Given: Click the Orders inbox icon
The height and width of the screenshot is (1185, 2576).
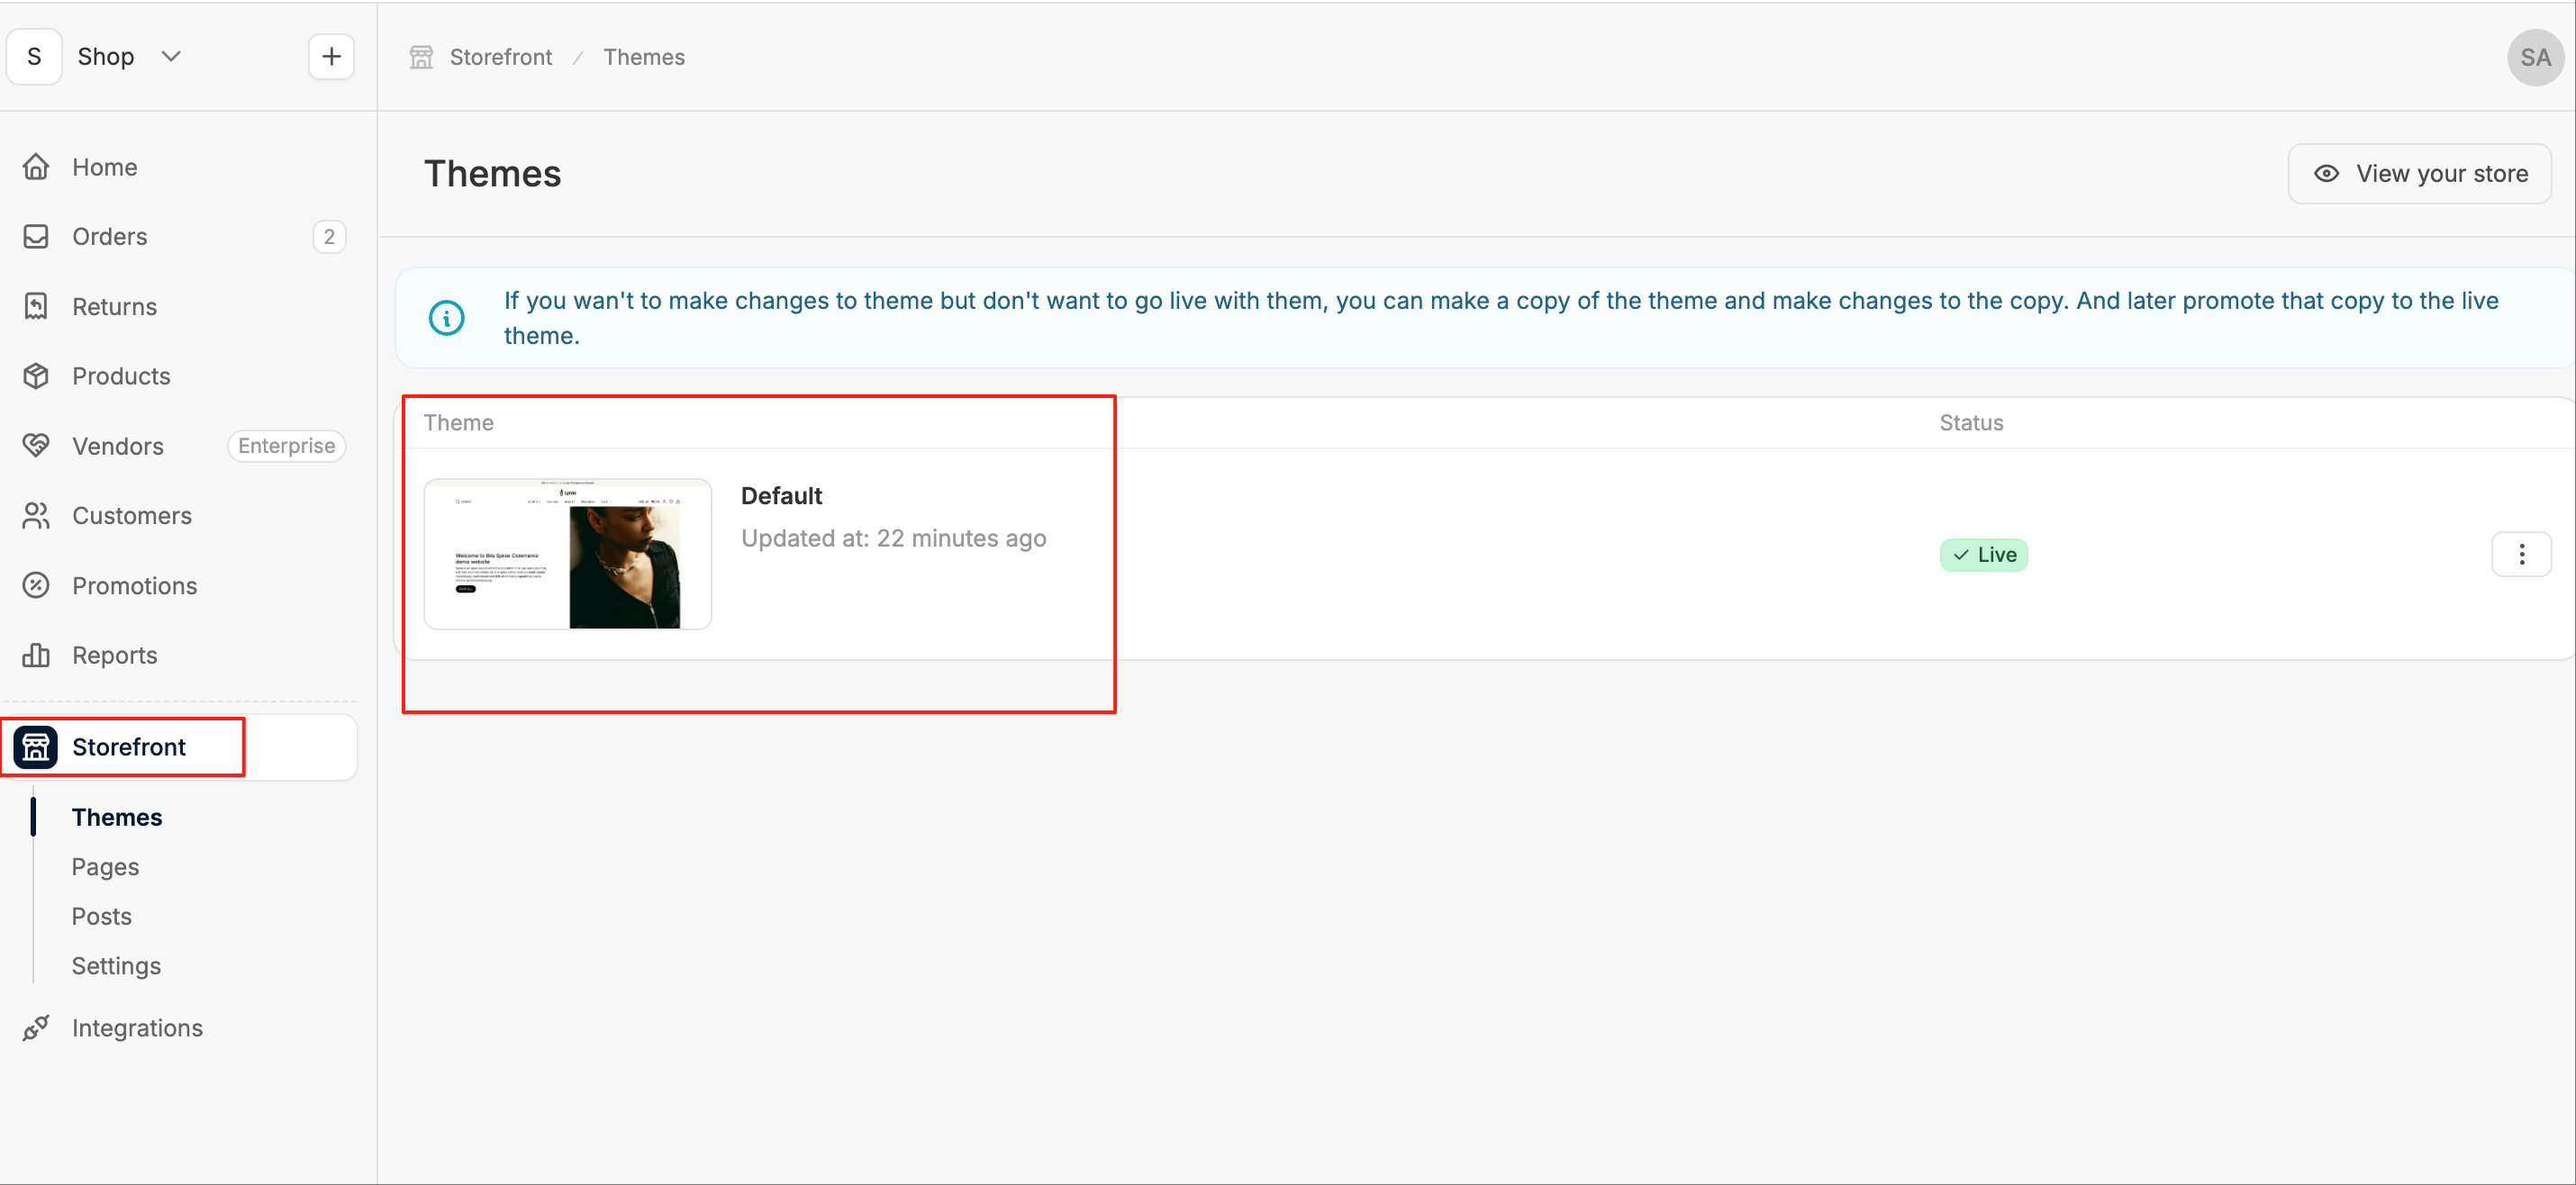Looking at the screenshot, I should [x=36, y=237].
